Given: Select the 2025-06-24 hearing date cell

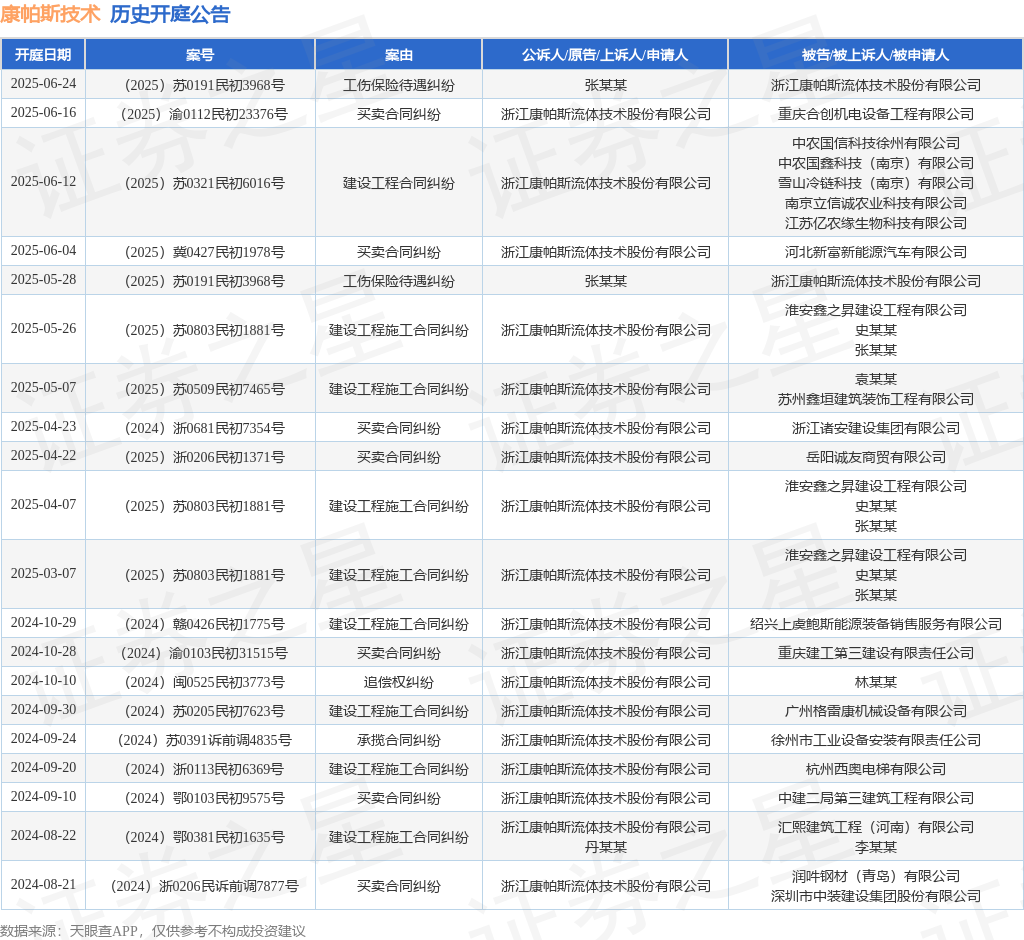Looking at the screenshot, I should (x=43, y=84).
